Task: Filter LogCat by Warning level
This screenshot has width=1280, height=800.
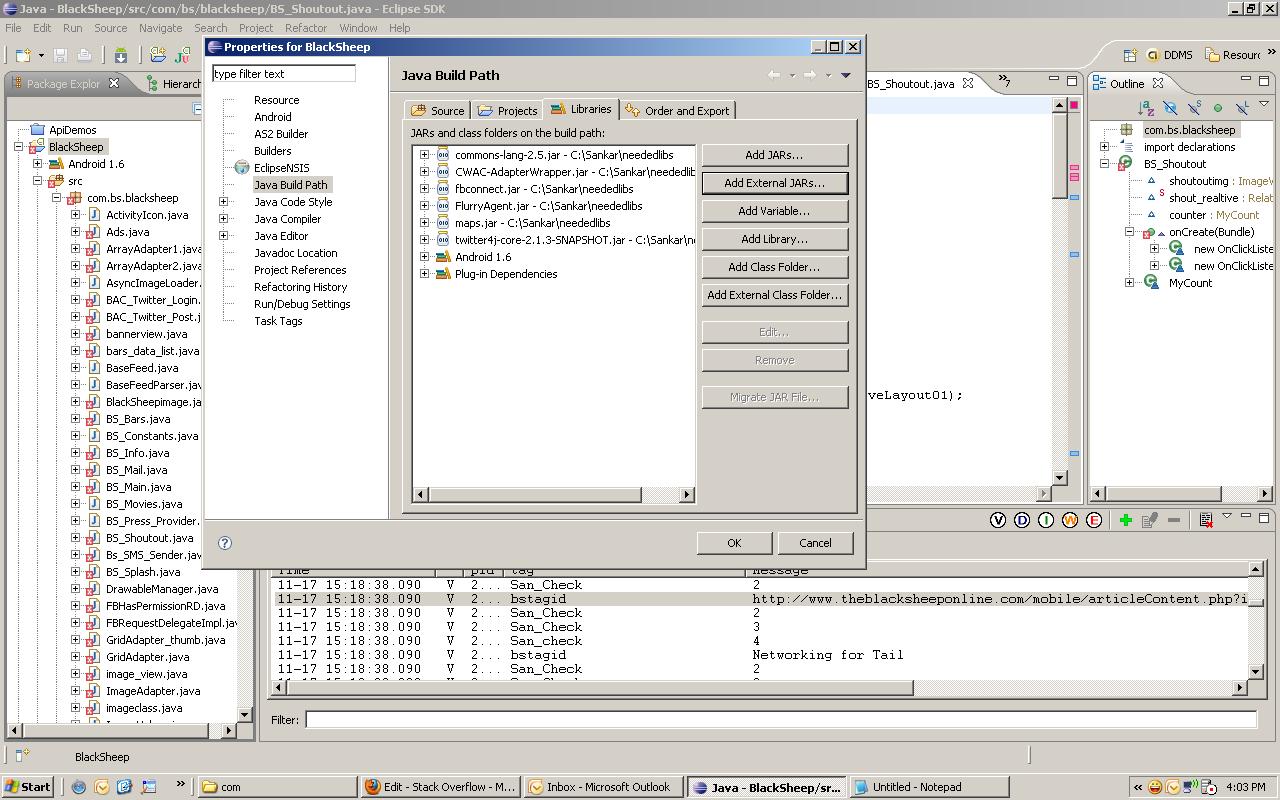Action: (1070, 520)
